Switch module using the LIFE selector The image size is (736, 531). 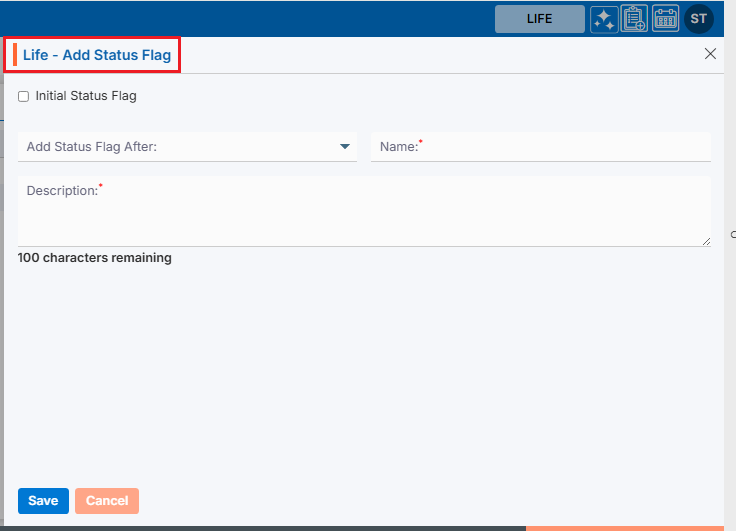click(x=539, y=19)
